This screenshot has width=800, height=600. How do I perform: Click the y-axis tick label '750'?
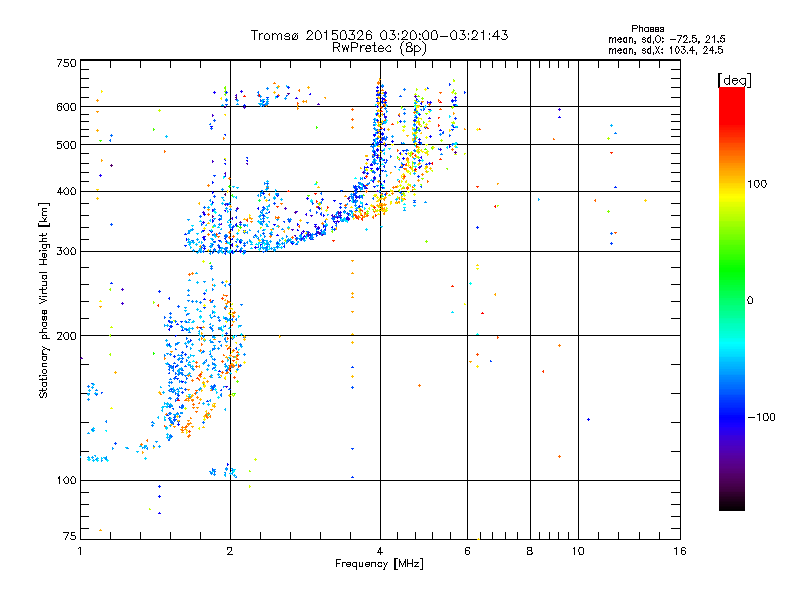coord(66,63)
